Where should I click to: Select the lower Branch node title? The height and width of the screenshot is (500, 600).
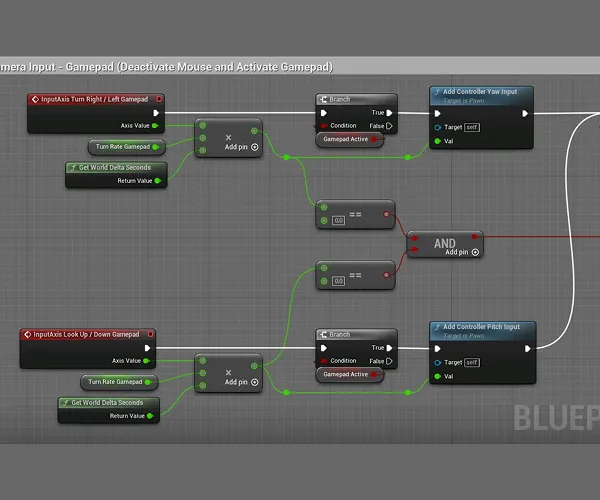pos(355,335)
